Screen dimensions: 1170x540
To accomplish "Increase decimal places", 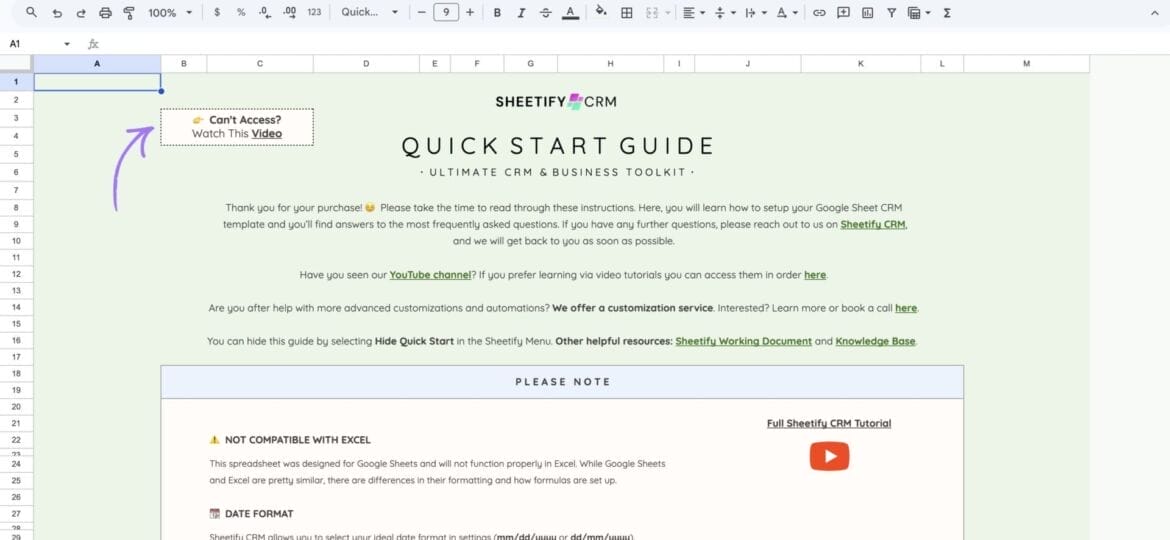I will 290,13.
